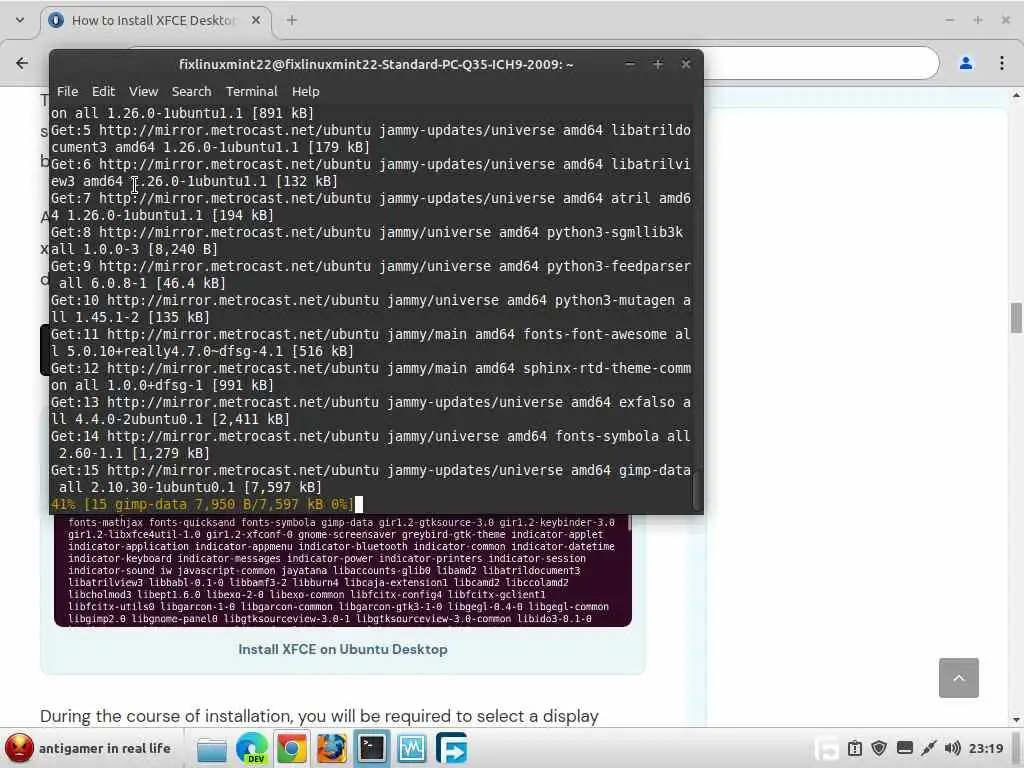Click the paragraph 'During the course of installation'
Screen dimensions: 1024x768
[319, 716]
